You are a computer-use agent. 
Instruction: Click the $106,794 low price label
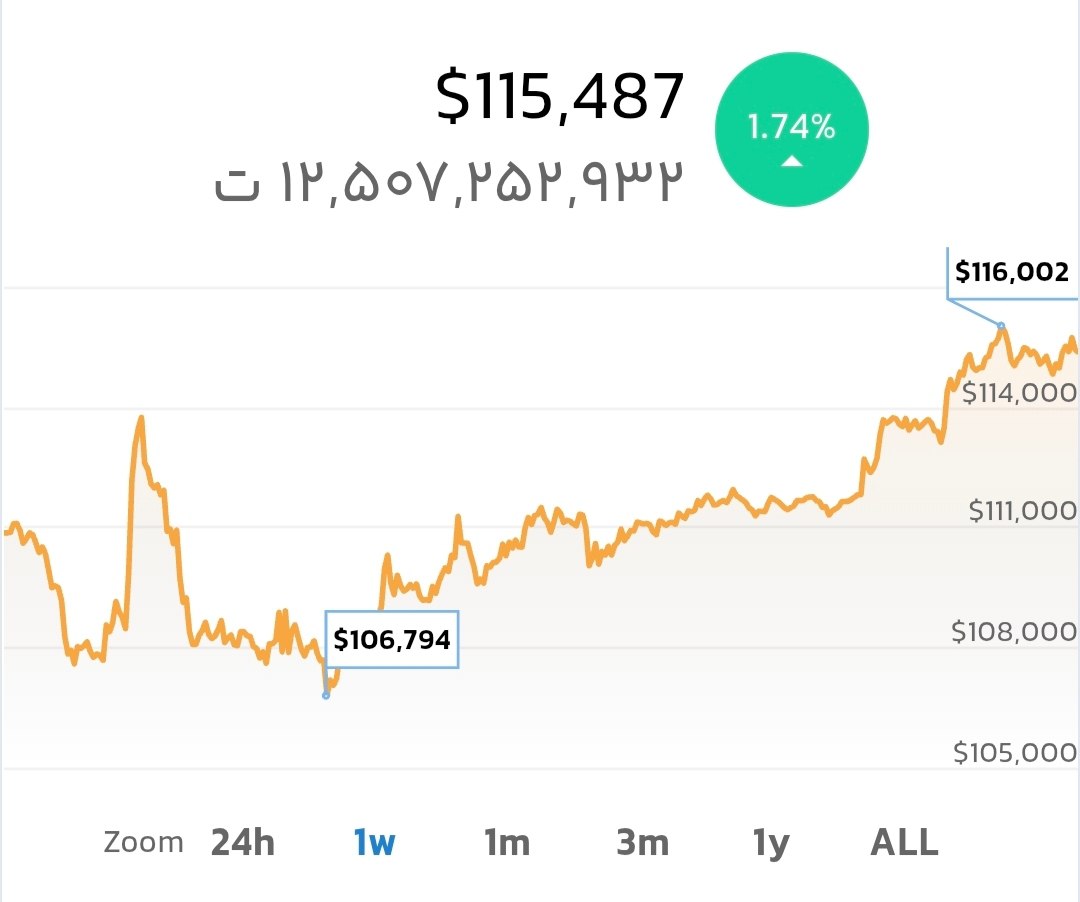coord(392,639)
